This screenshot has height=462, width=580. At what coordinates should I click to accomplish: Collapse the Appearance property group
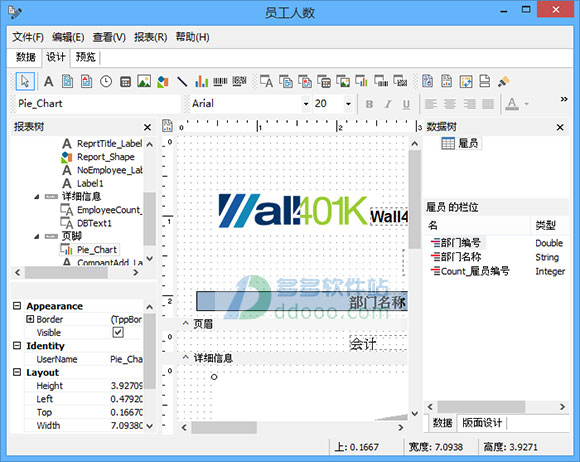point(17,306)
